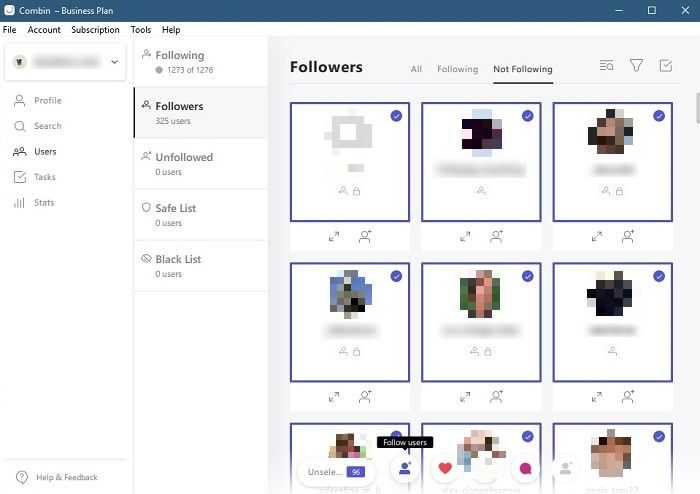
Task: Toggle the select-all checkbox icon in header
Action: coord(666,66)
